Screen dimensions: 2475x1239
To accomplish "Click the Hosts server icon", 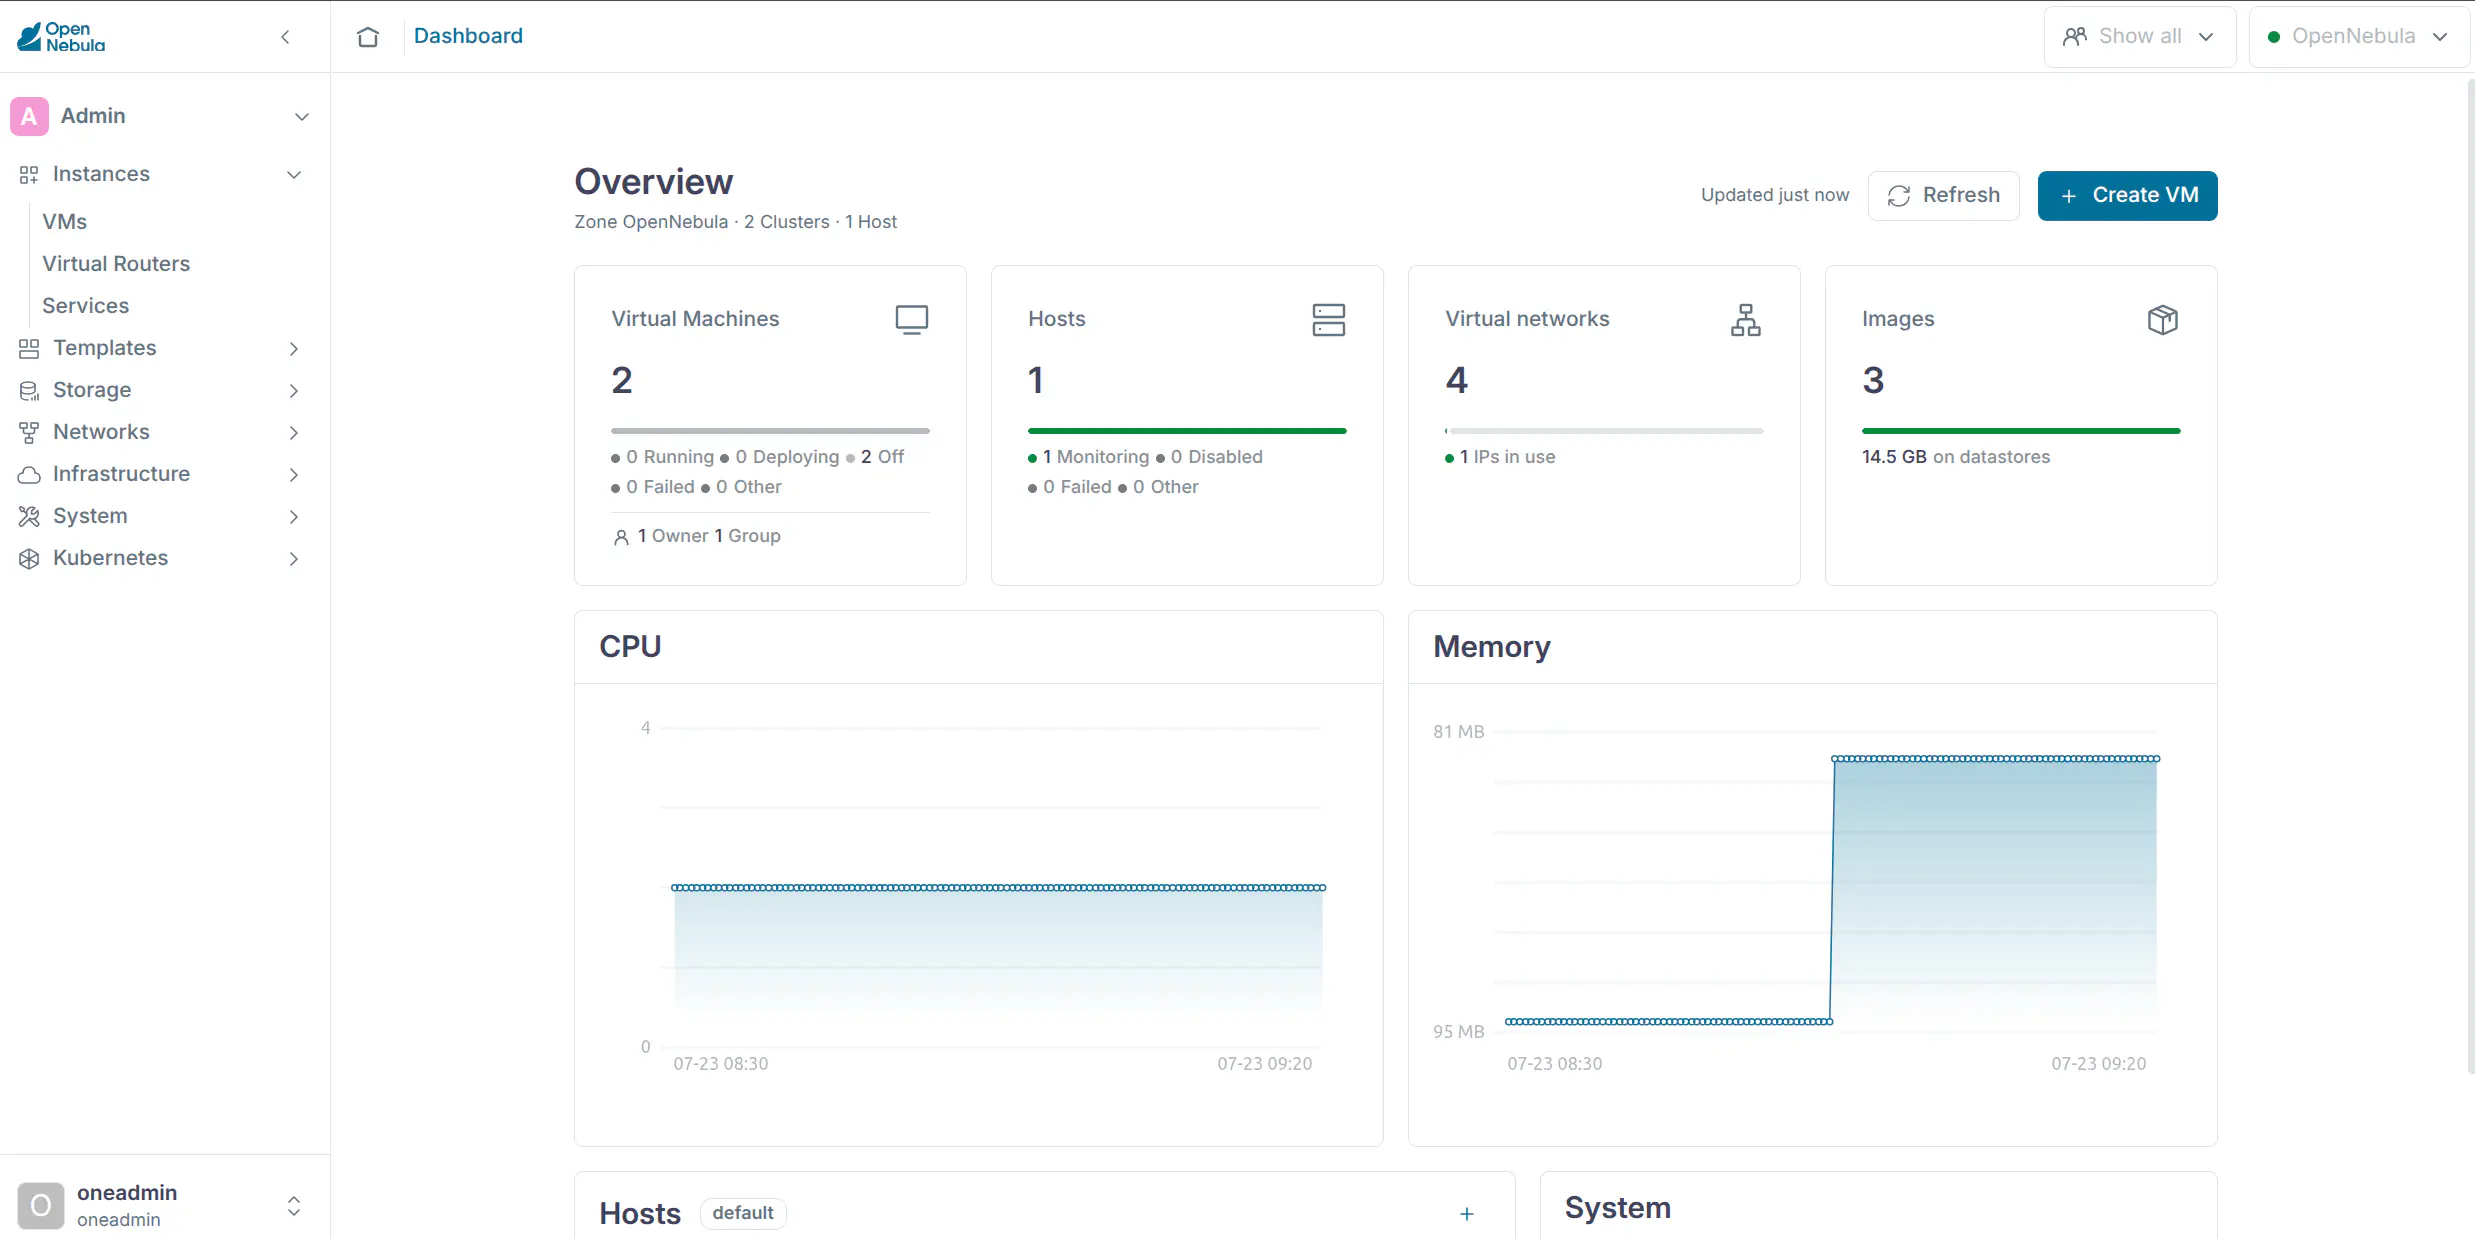I will 1329,320.
